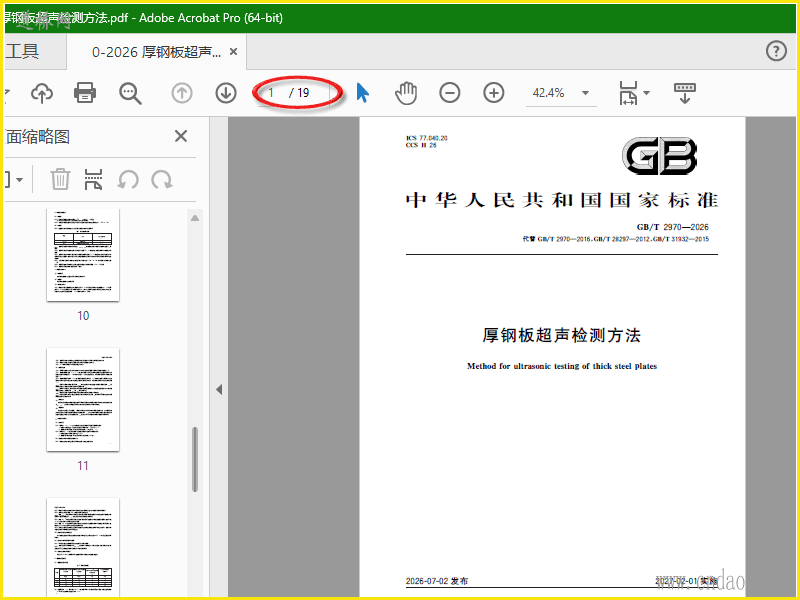Print the document with the printer icon
This screenshot has width=800, height=600.
tap(85, 93)
